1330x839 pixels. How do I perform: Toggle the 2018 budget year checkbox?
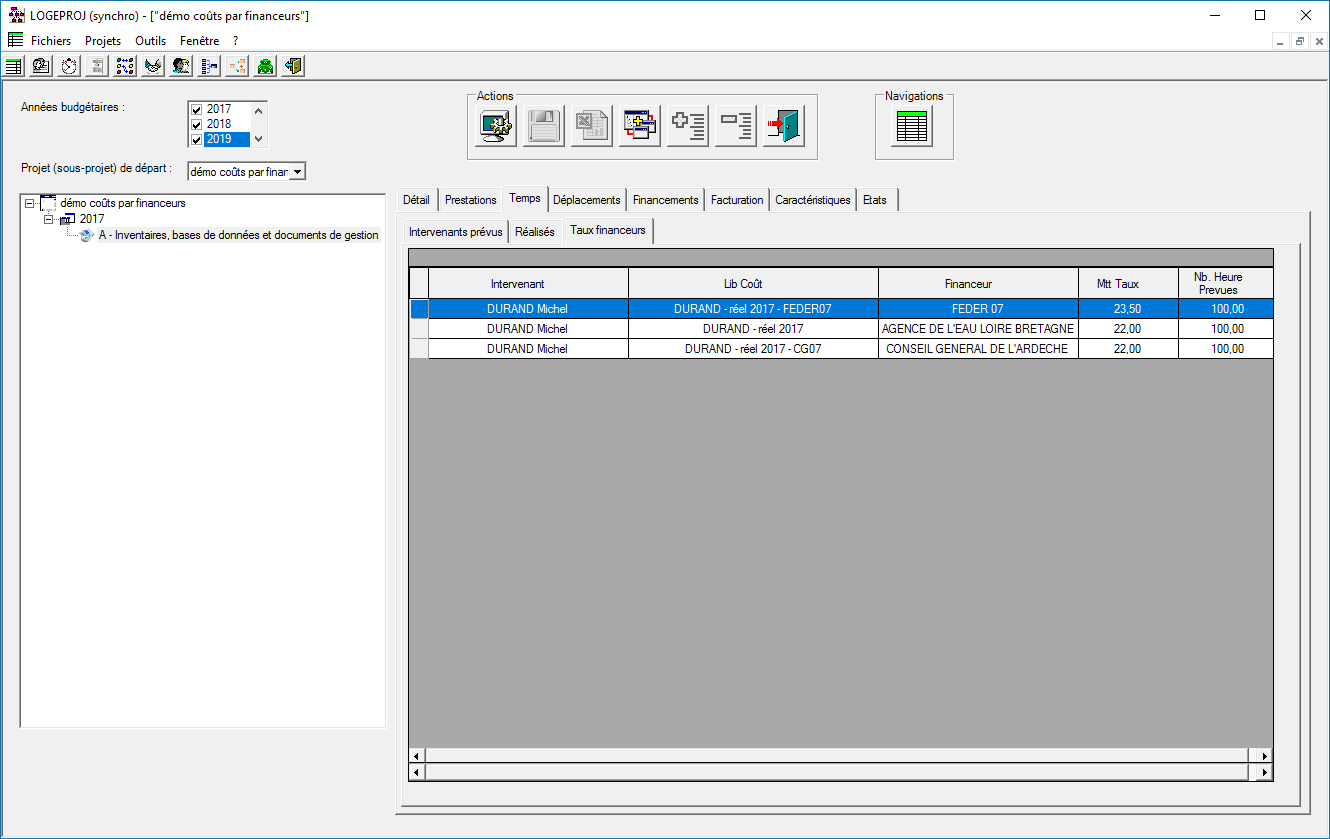[x=196, y=125]
